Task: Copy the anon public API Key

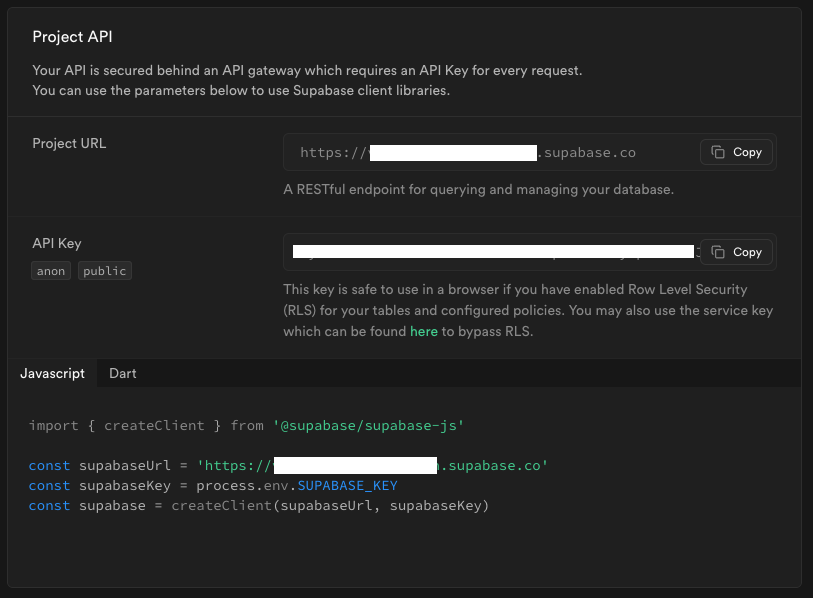Action: (x=736, y=252)
